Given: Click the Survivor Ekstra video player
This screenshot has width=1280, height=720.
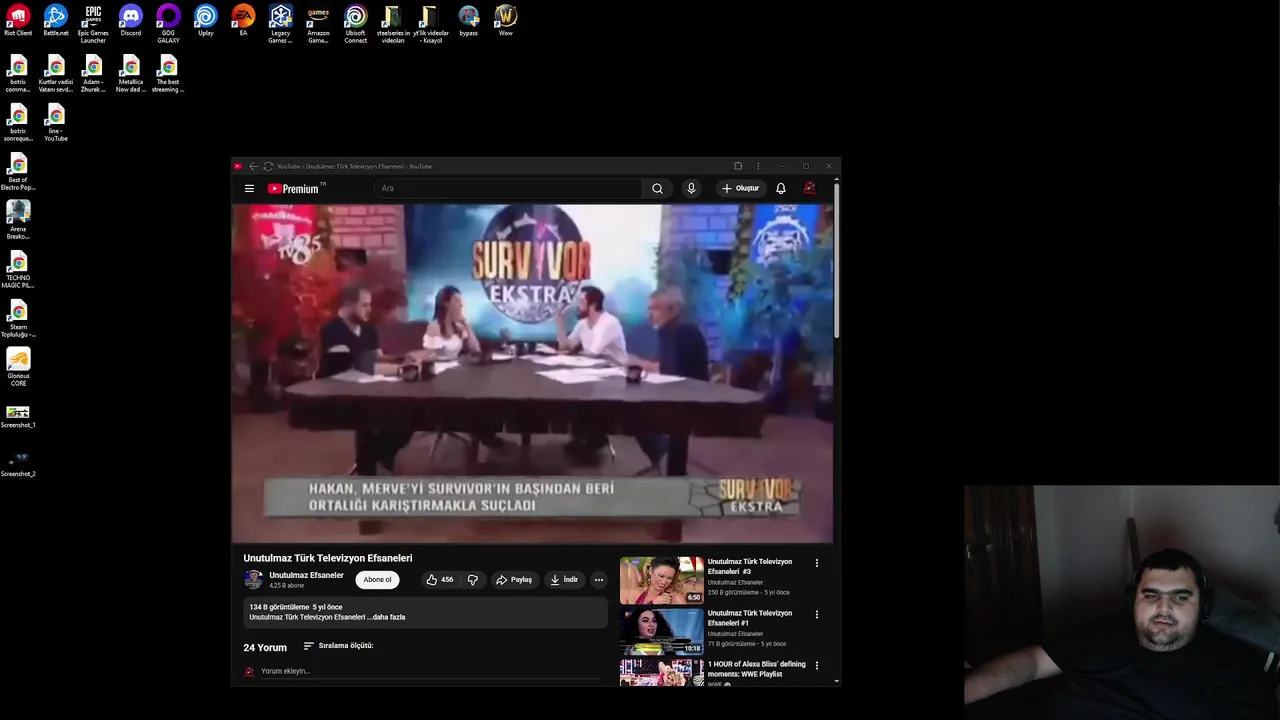Looking at the screenshot, I should click(x=532, y=373).
